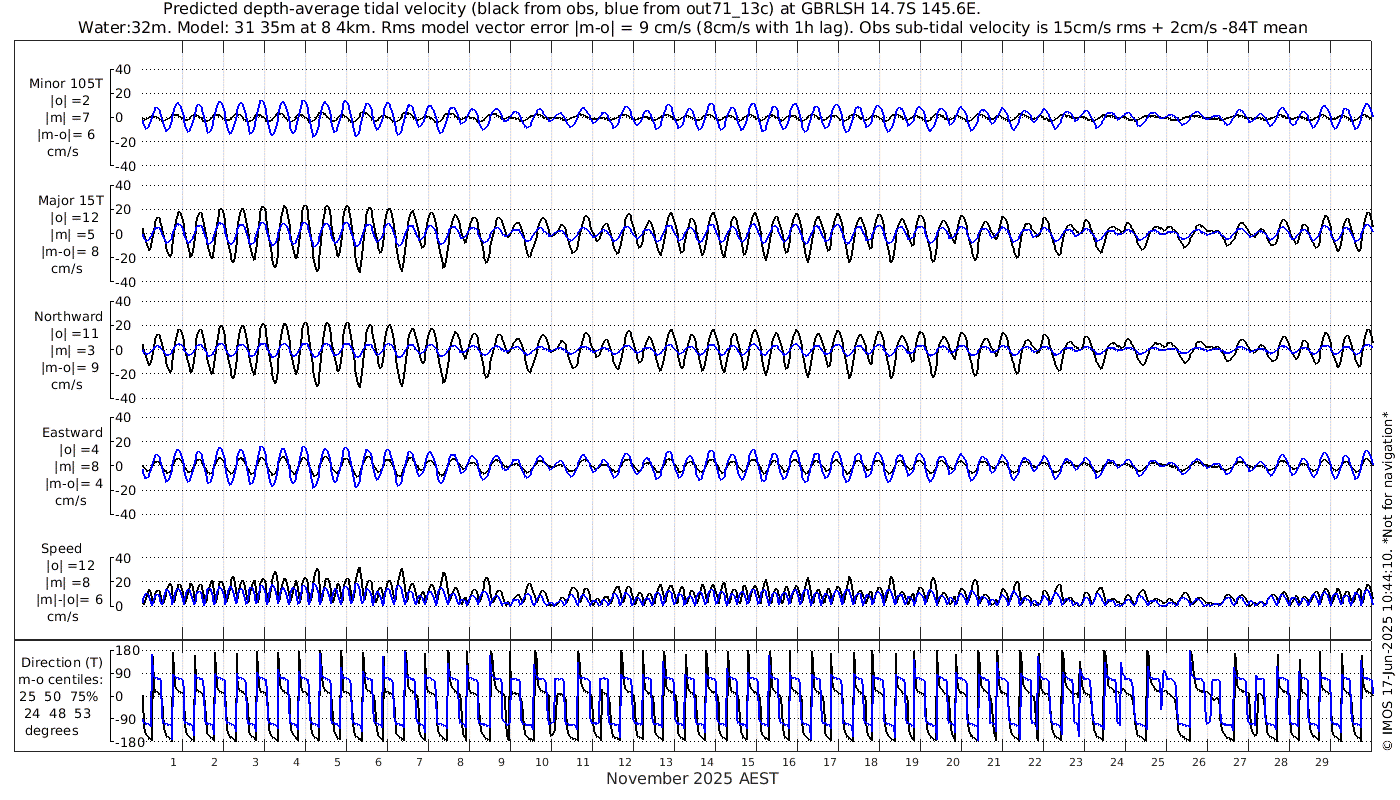Select '|o| =2' in Minor 105T panel
The width and height of the screenshot is (1400, 800).
pos(70,100)
